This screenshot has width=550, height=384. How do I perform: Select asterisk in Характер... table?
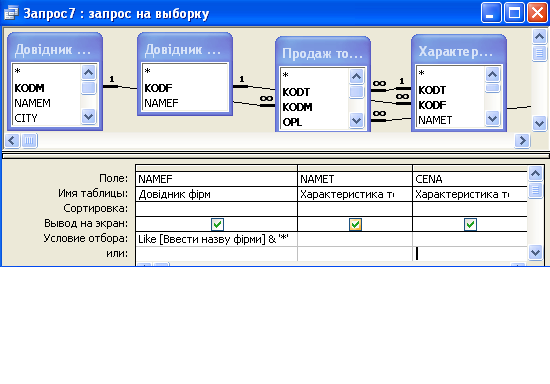(x=422, y=74)
